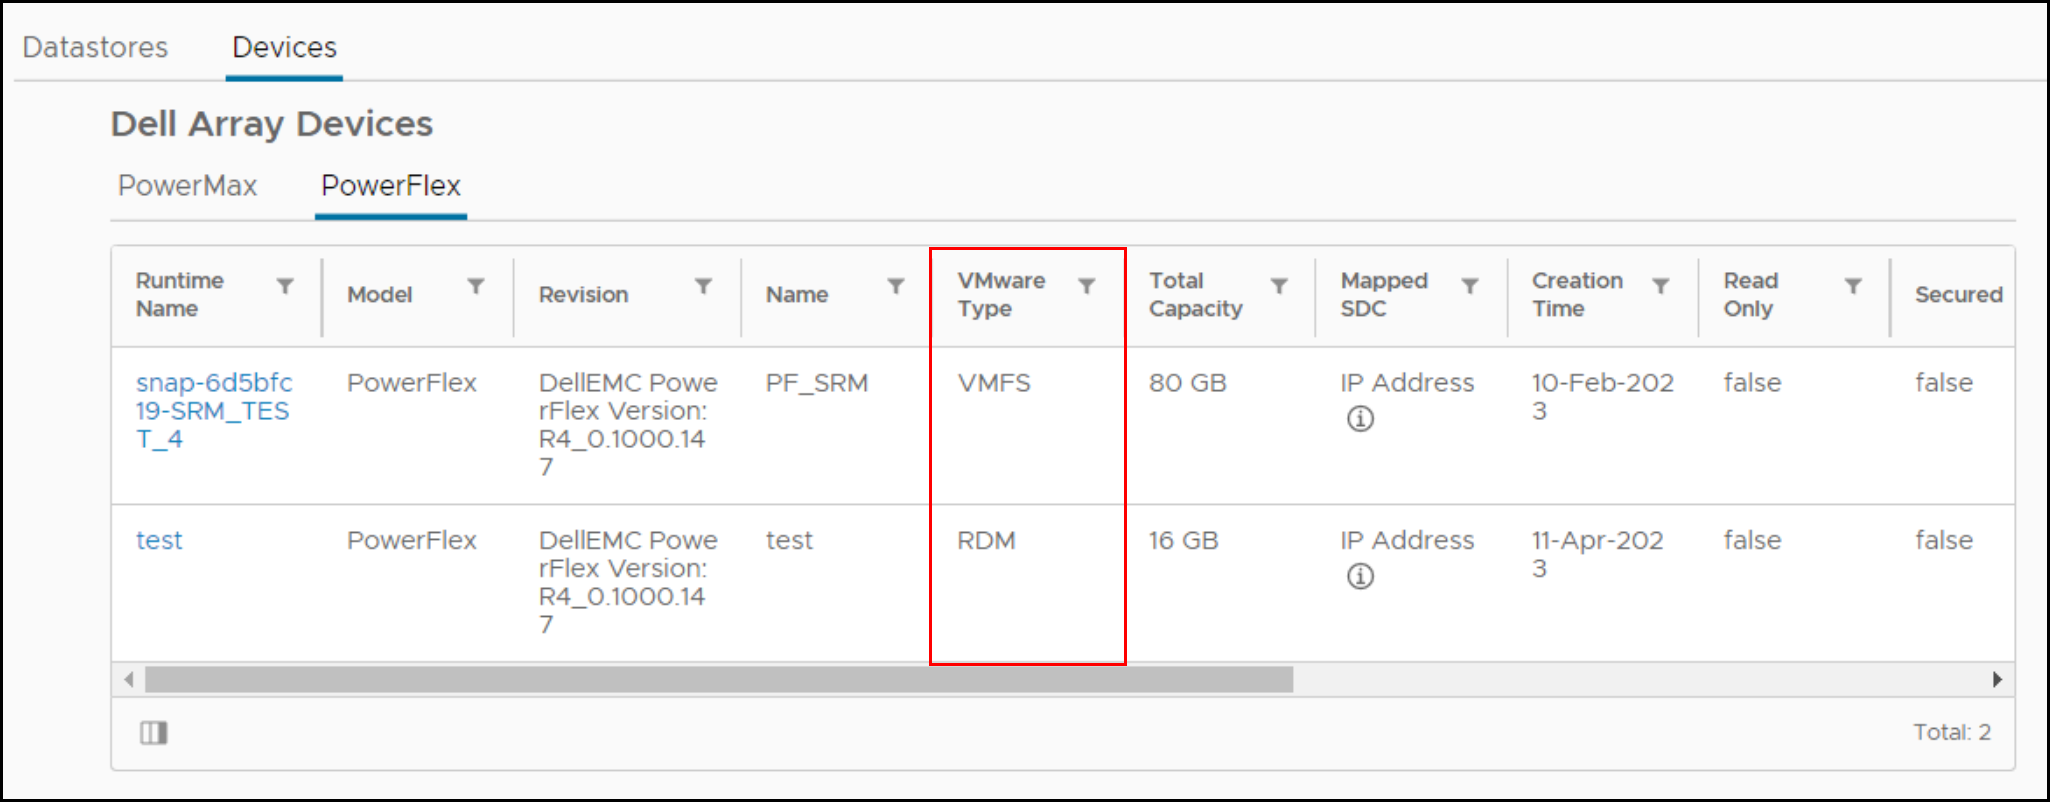Filter the Creation Time column
This screenshot has width=2050, height=802.
[x=1661, y=286]
